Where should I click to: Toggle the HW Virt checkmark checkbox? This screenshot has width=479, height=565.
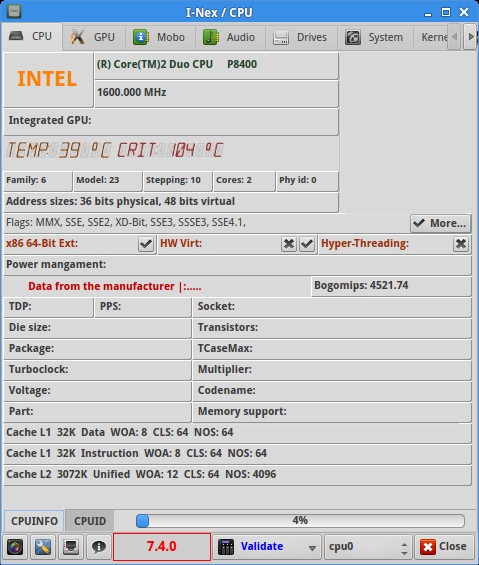point(307,244)
